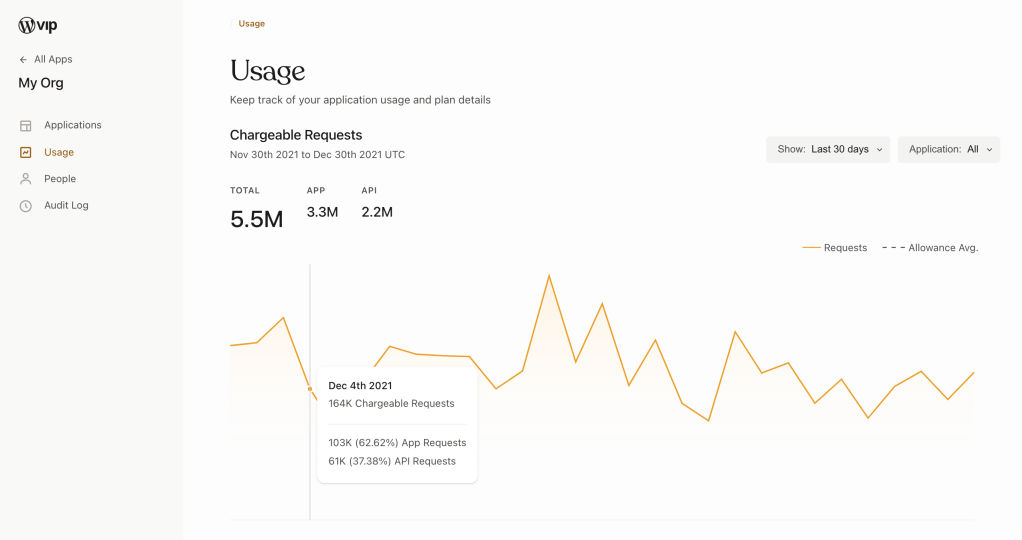Screen dimensions: 1022x540
Task: Select the Usage sidebar entry
Action: click(59, 153)
